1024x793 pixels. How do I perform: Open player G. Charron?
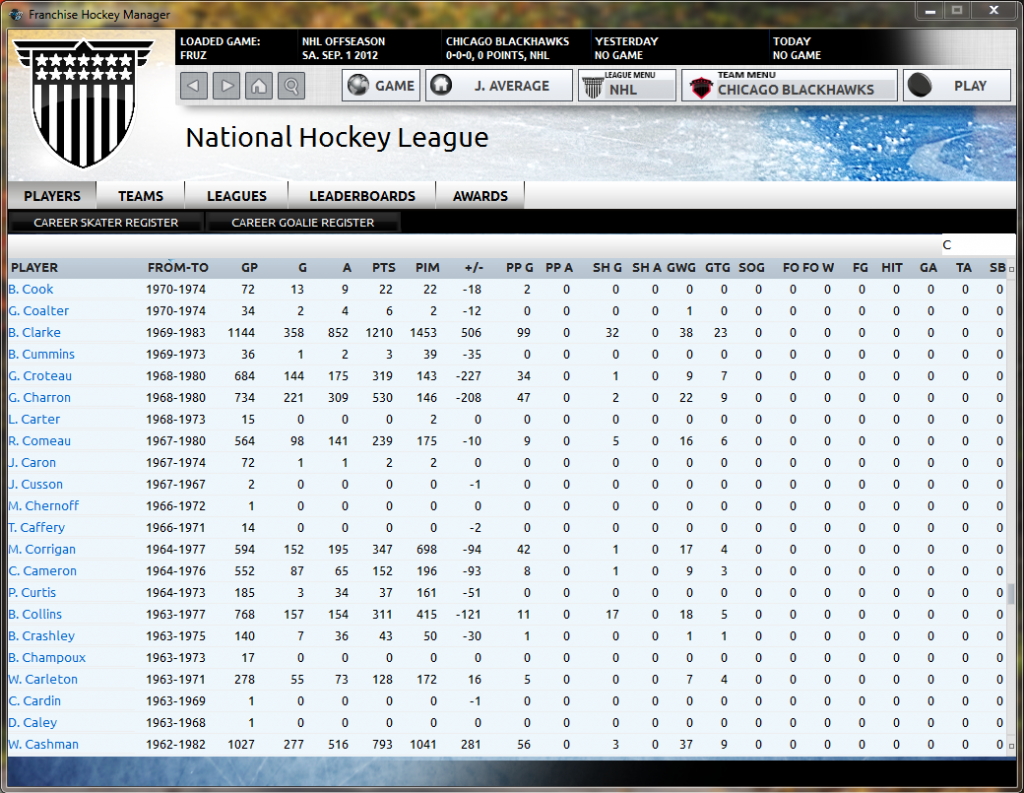[x=39, y=398]
